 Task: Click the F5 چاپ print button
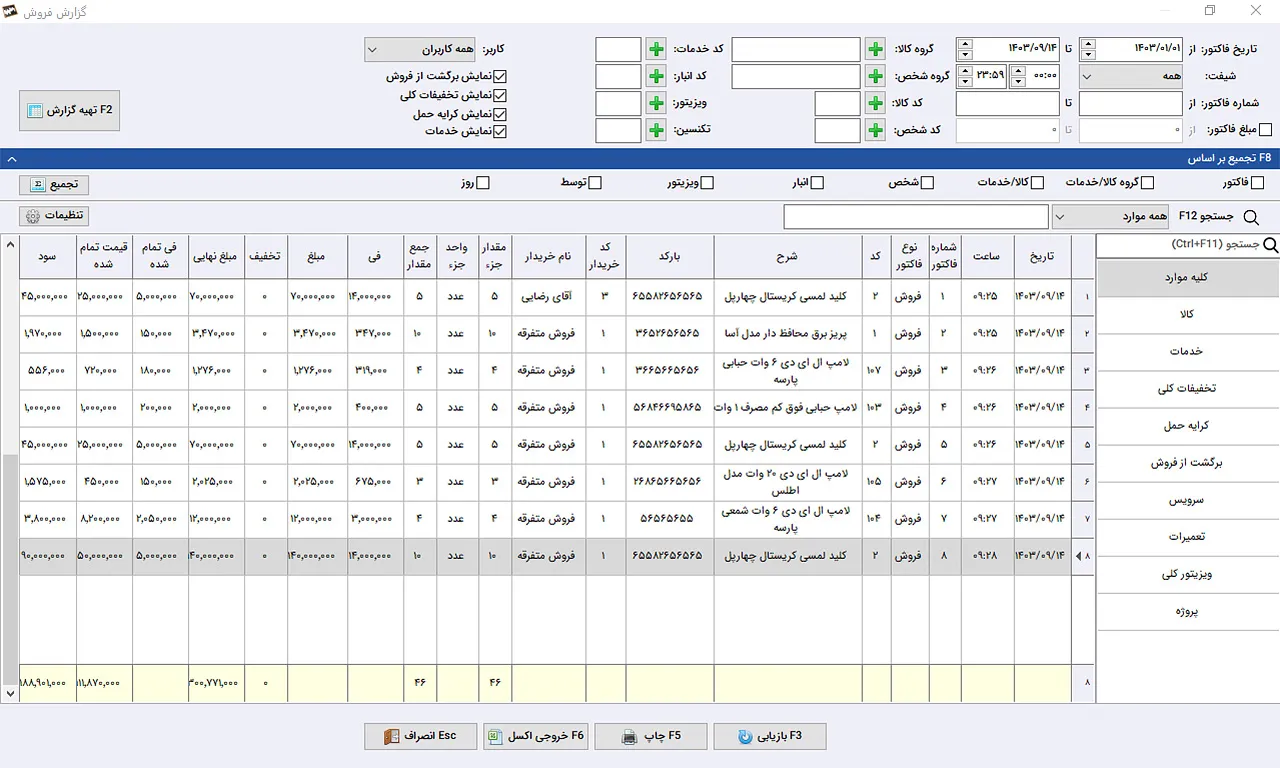point(651,737)
